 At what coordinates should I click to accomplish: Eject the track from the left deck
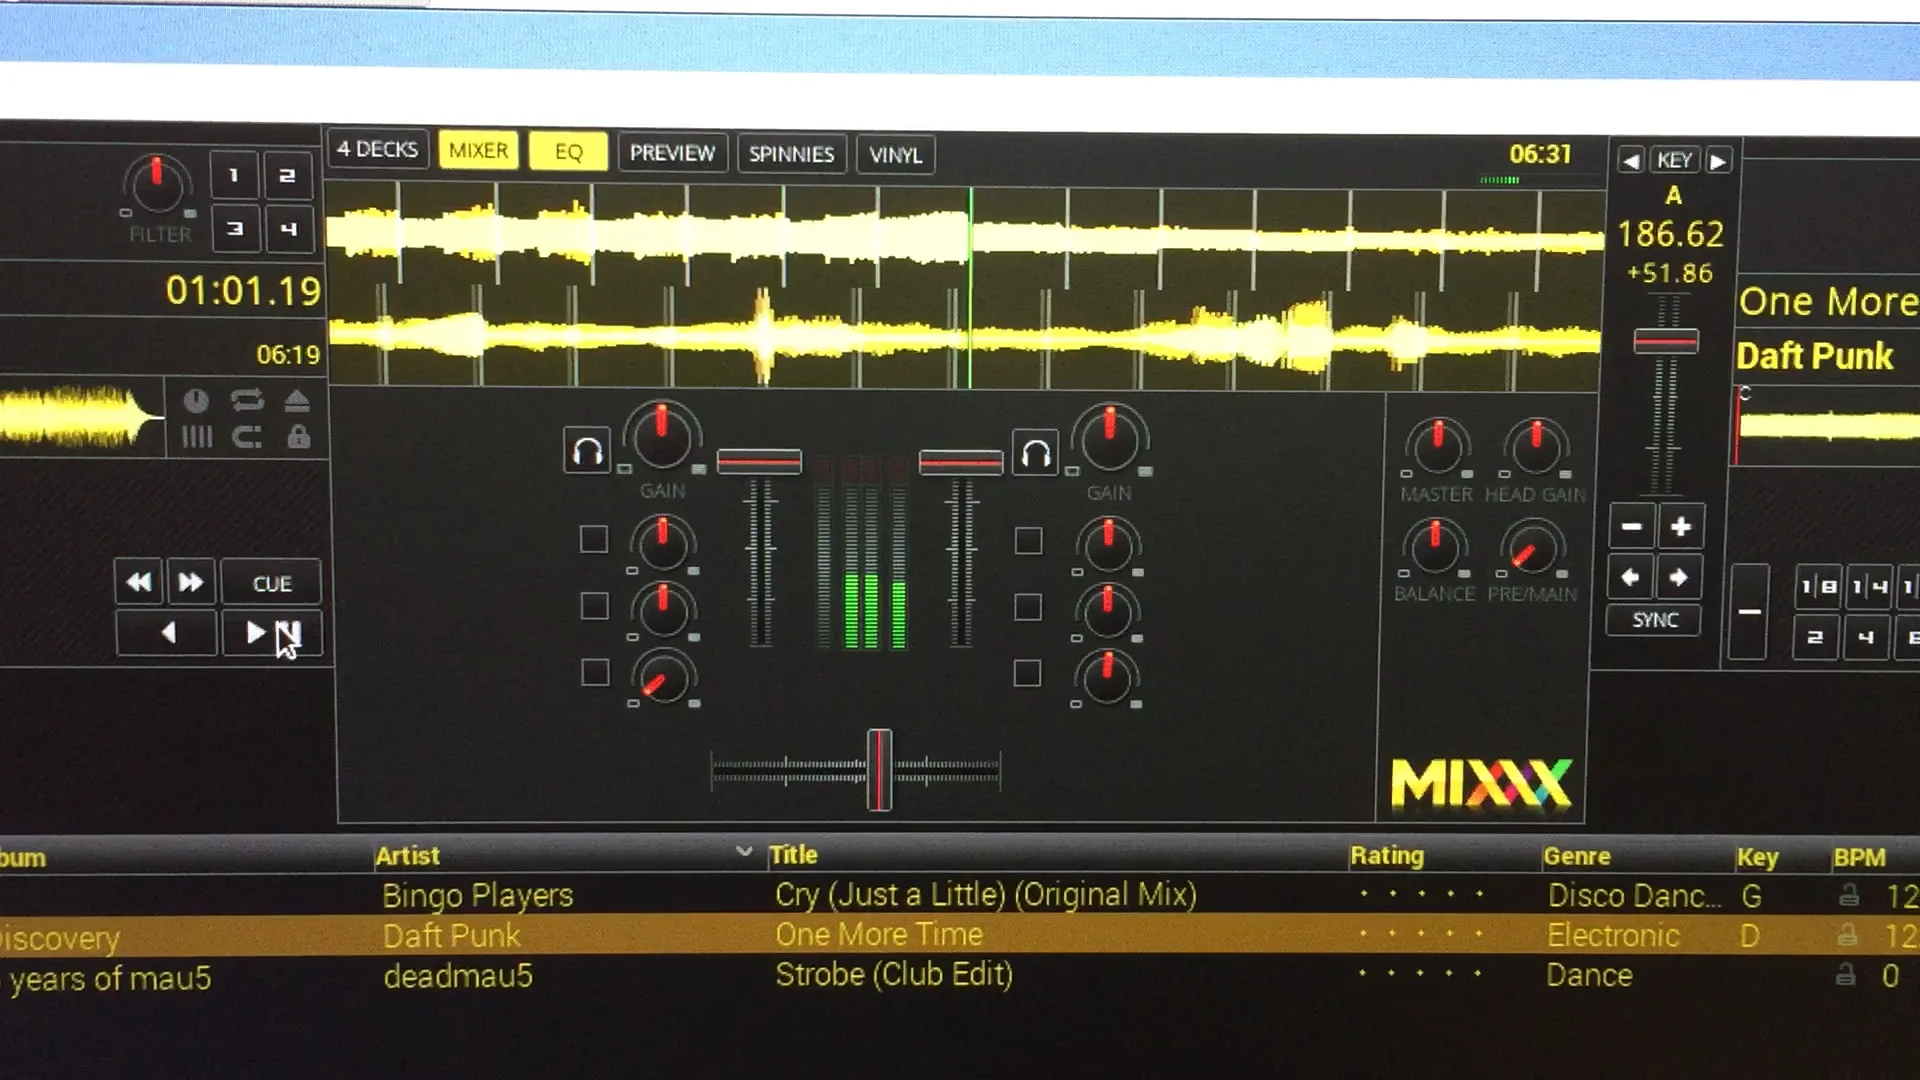click(297, 401)
